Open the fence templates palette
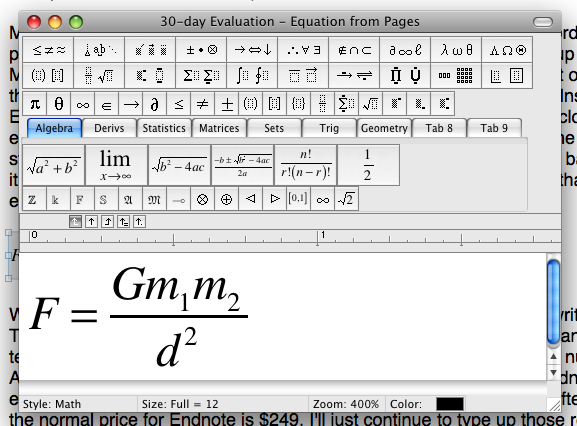Image resolution: width=577 pixels, height=426 pixels. [x=48, y=75]
